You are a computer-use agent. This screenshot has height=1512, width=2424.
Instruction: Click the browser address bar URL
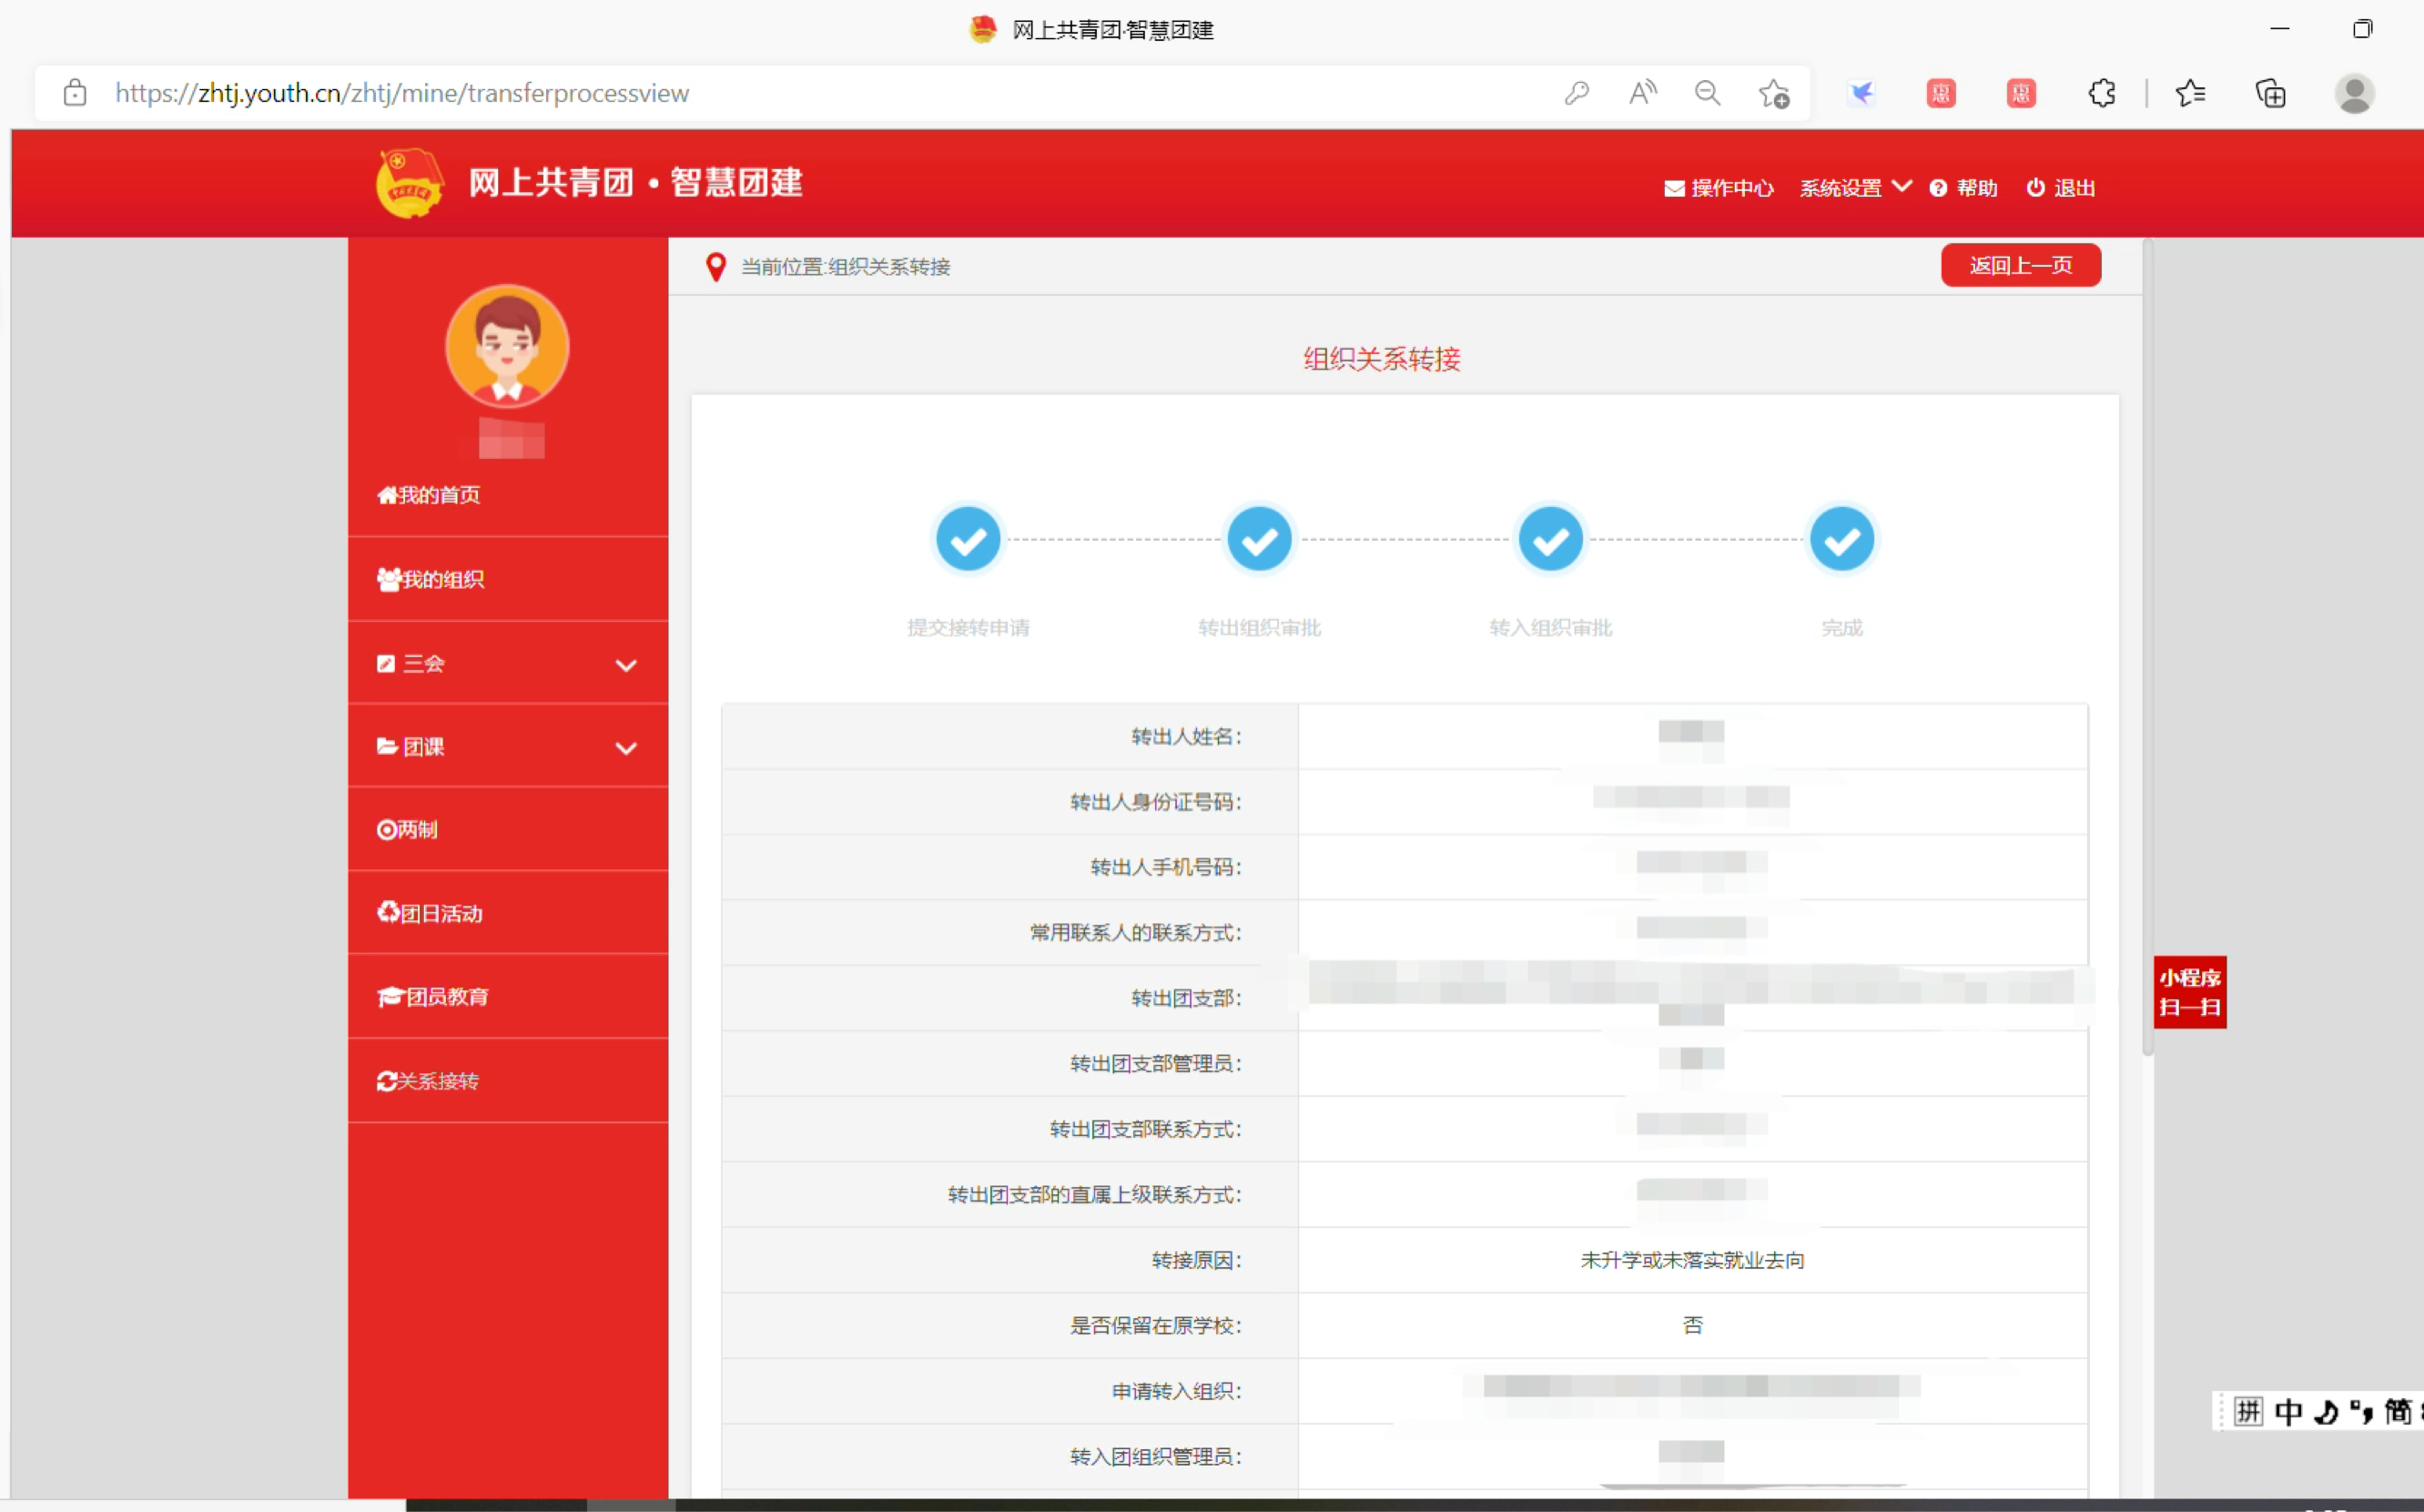pyautogui.click(x=402, y=93)
